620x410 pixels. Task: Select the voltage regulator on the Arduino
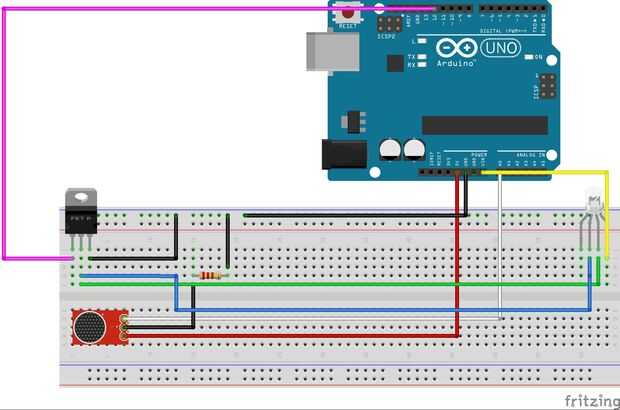click(x=353, y=122)
